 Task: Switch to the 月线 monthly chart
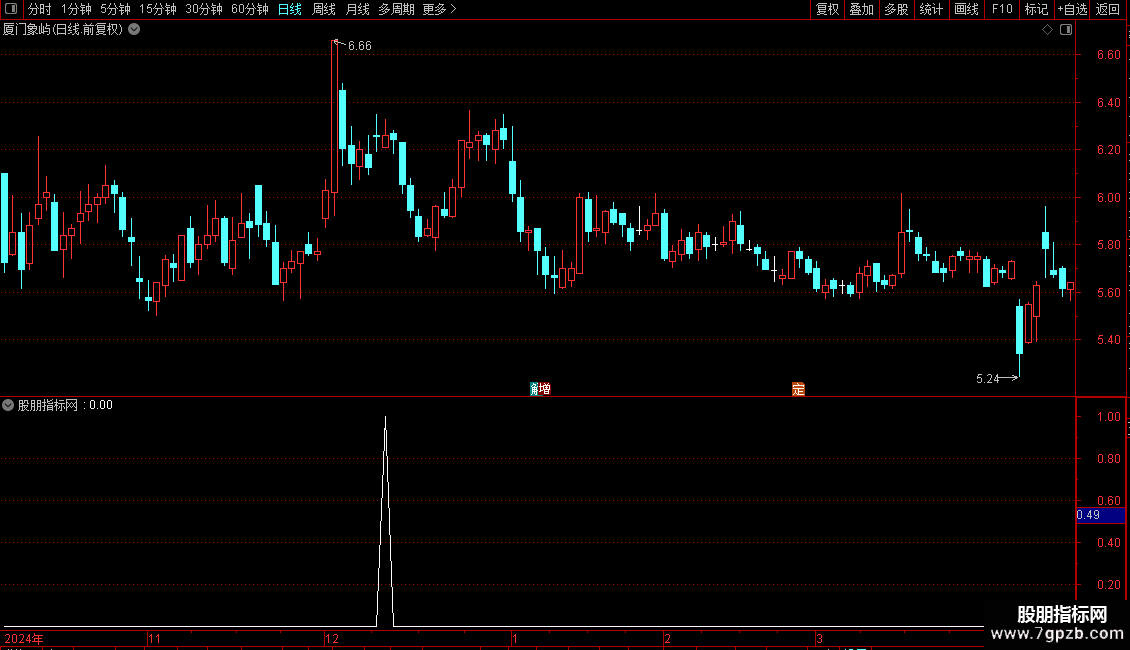pos(357,9)
